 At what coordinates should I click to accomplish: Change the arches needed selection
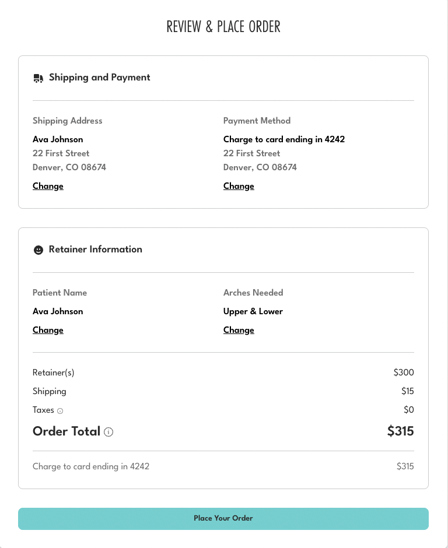tap(239, 330)
